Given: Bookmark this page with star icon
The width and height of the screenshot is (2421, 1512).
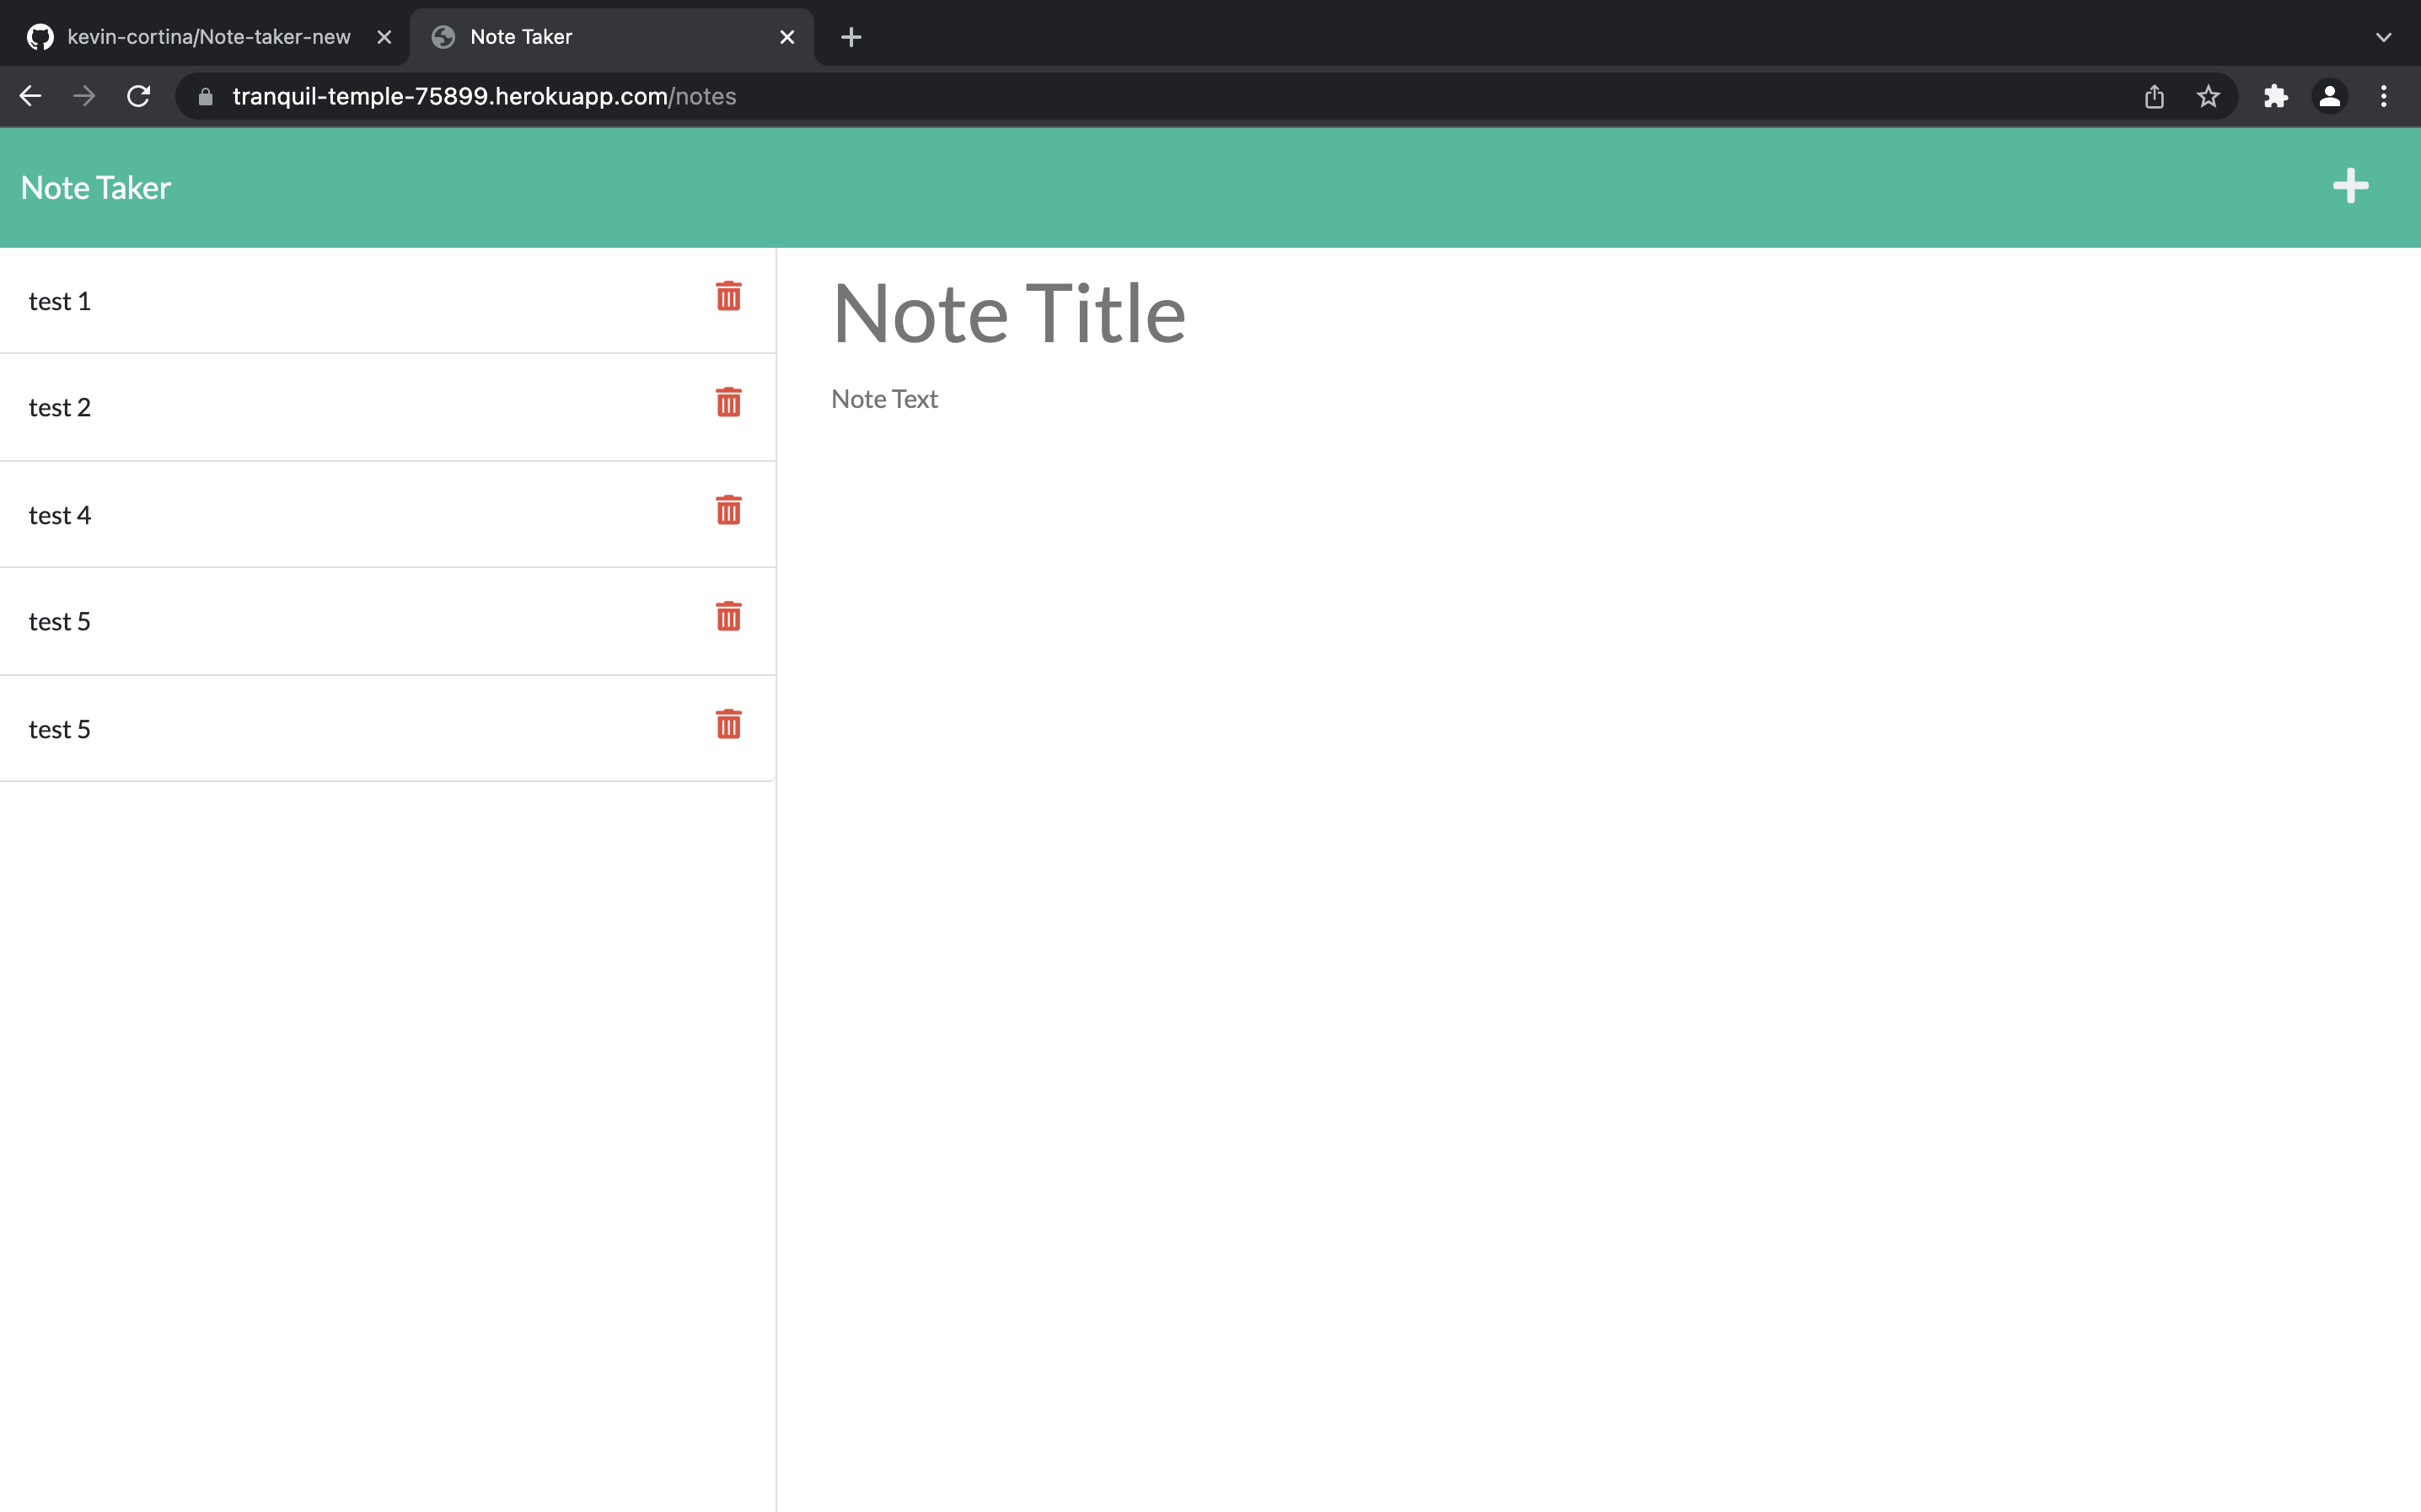Looking at the screenshot, I should (x=2208, y=96).
